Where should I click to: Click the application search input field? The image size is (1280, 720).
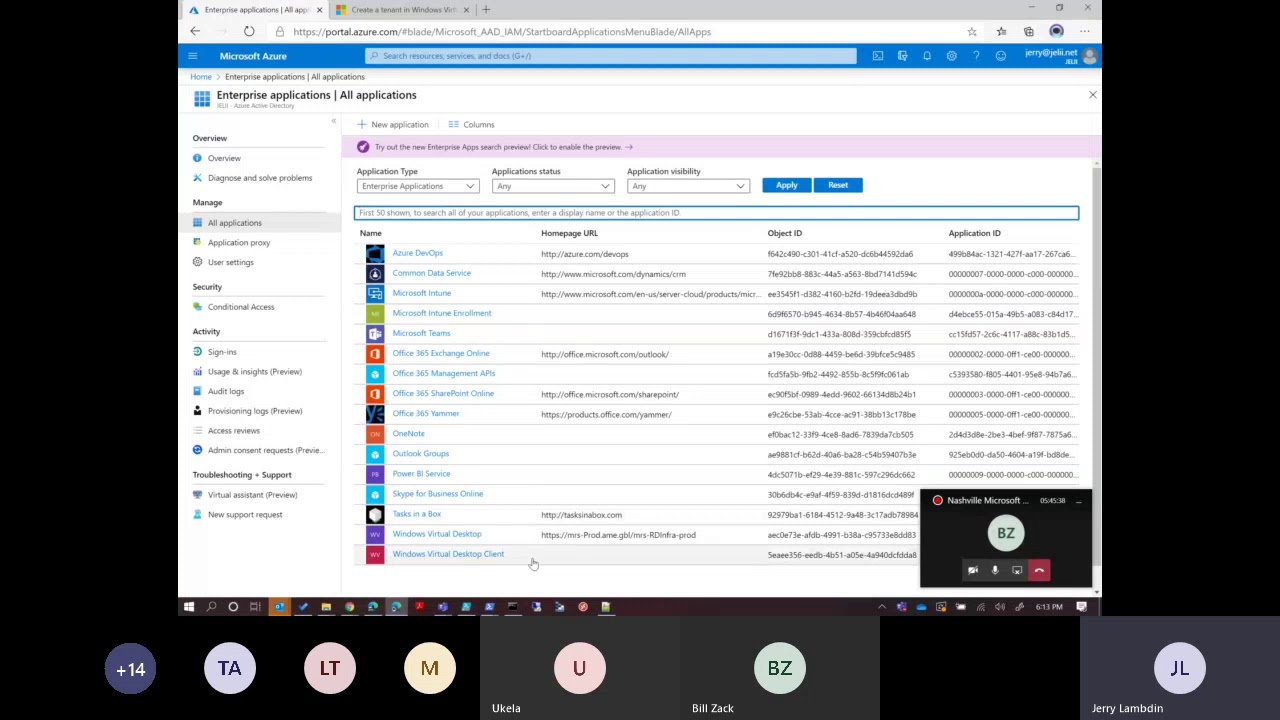tap(717, 213)
